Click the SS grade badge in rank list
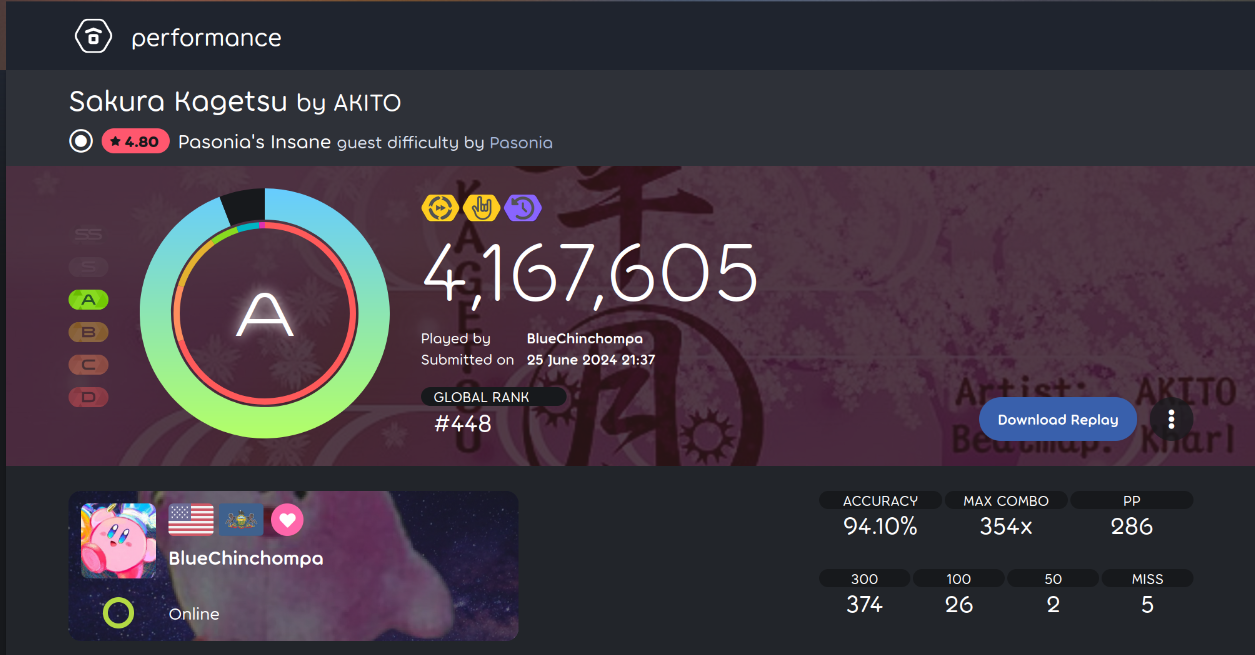1255x655 pixels. [x=89, y=234]
